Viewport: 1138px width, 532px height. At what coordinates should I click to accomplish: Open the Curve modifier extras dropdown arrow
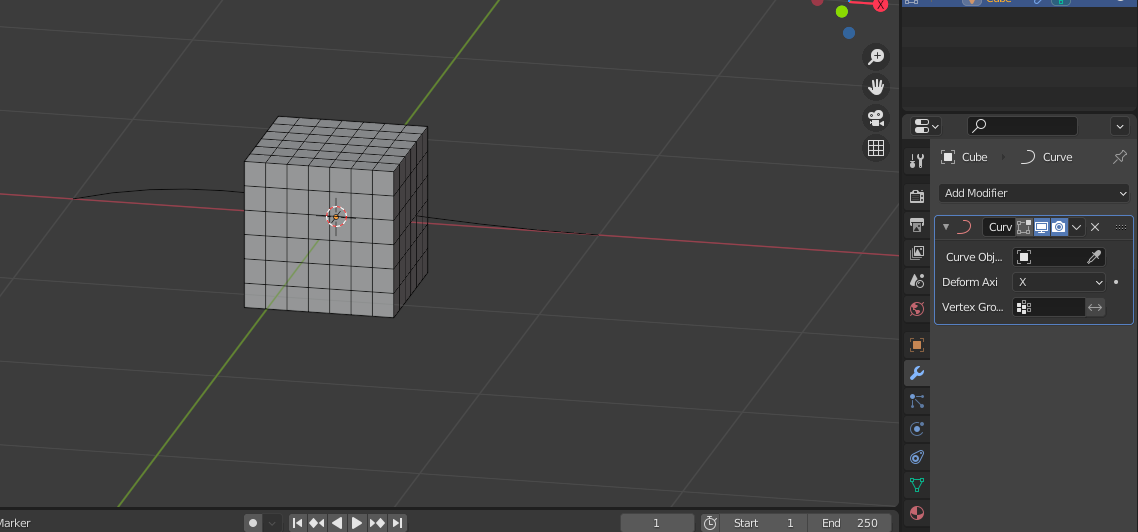(1077, 227)
